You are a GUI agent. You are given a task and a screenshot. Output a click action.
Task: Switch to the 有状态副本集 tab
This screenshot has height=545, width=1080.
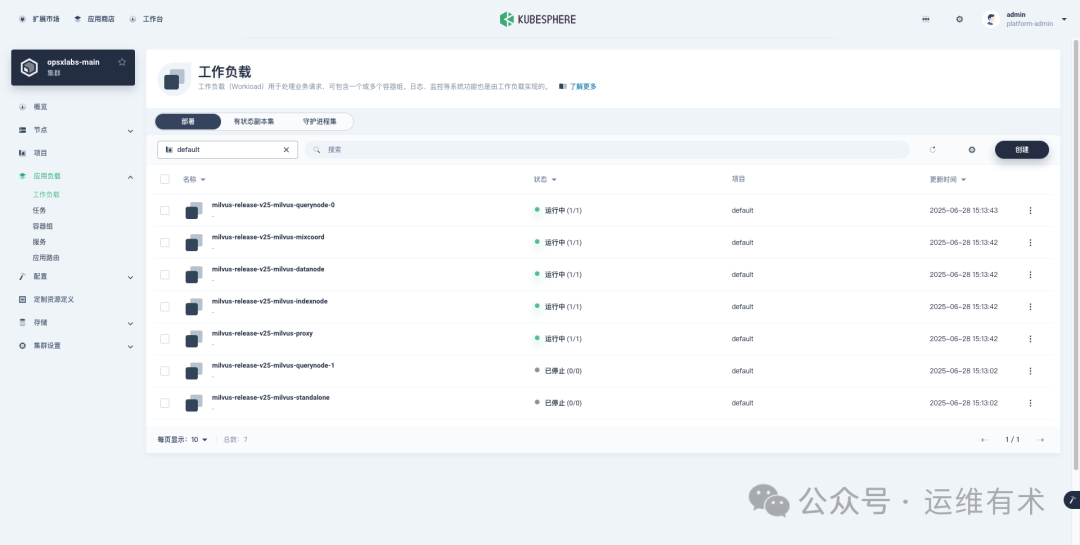[x=253, y=121]
